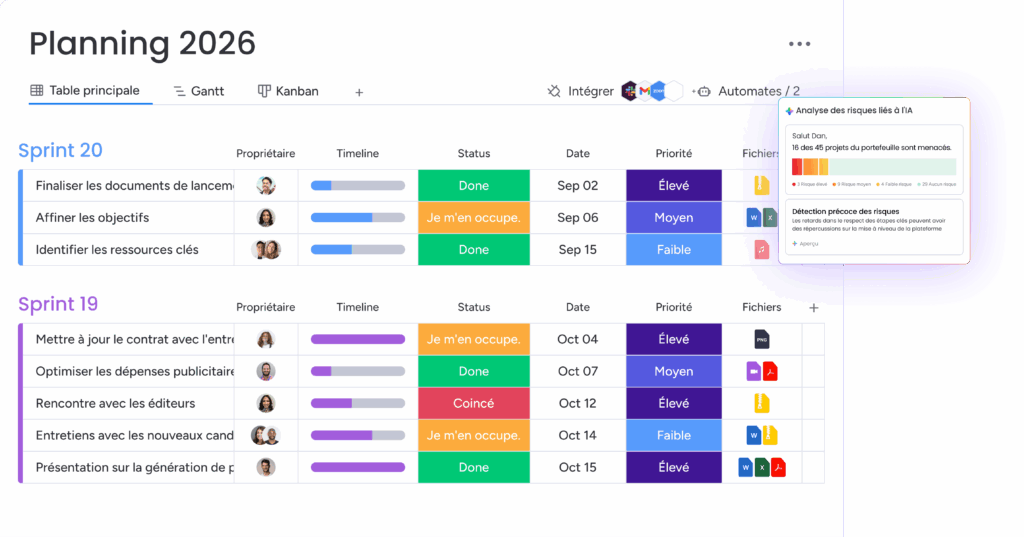Open the red PDF file in Optimiser row
1024x537 pixels.
coord(771,371)
